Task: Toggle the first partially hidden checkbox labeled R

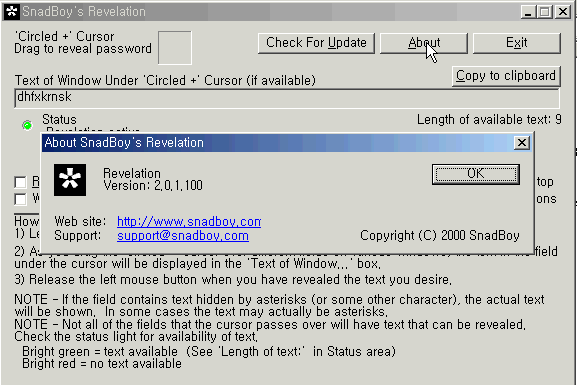Action: pyautogui.click(x=20, y=182)
